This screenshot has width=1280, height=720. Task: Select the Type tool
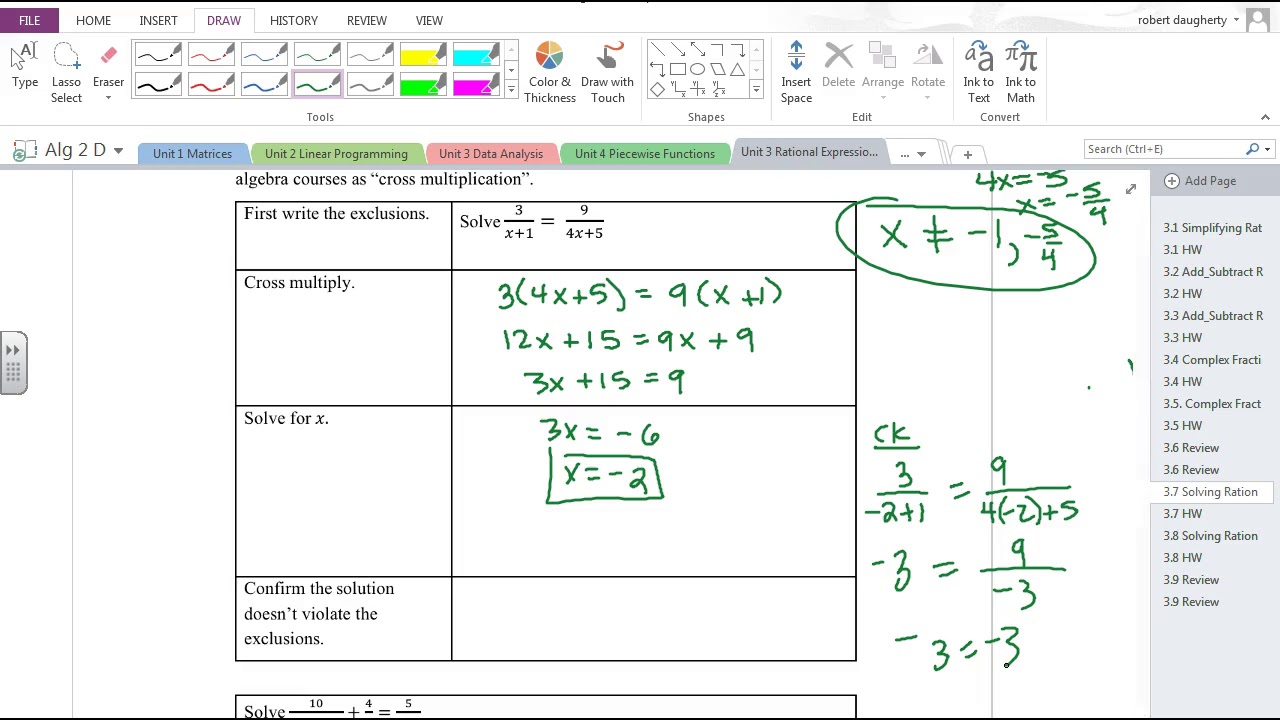25,68
